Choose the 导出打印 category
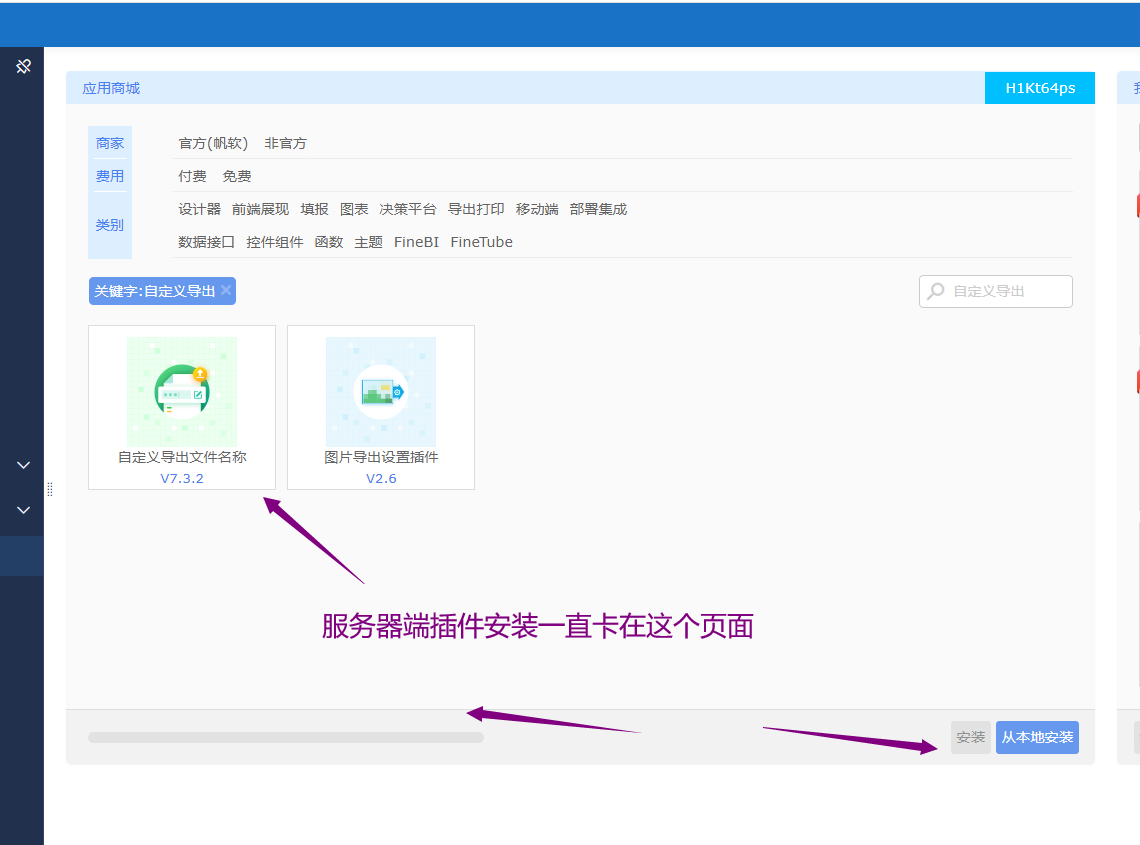The image size is (1140, 845). pyautogui.click(x=476, y=210)
